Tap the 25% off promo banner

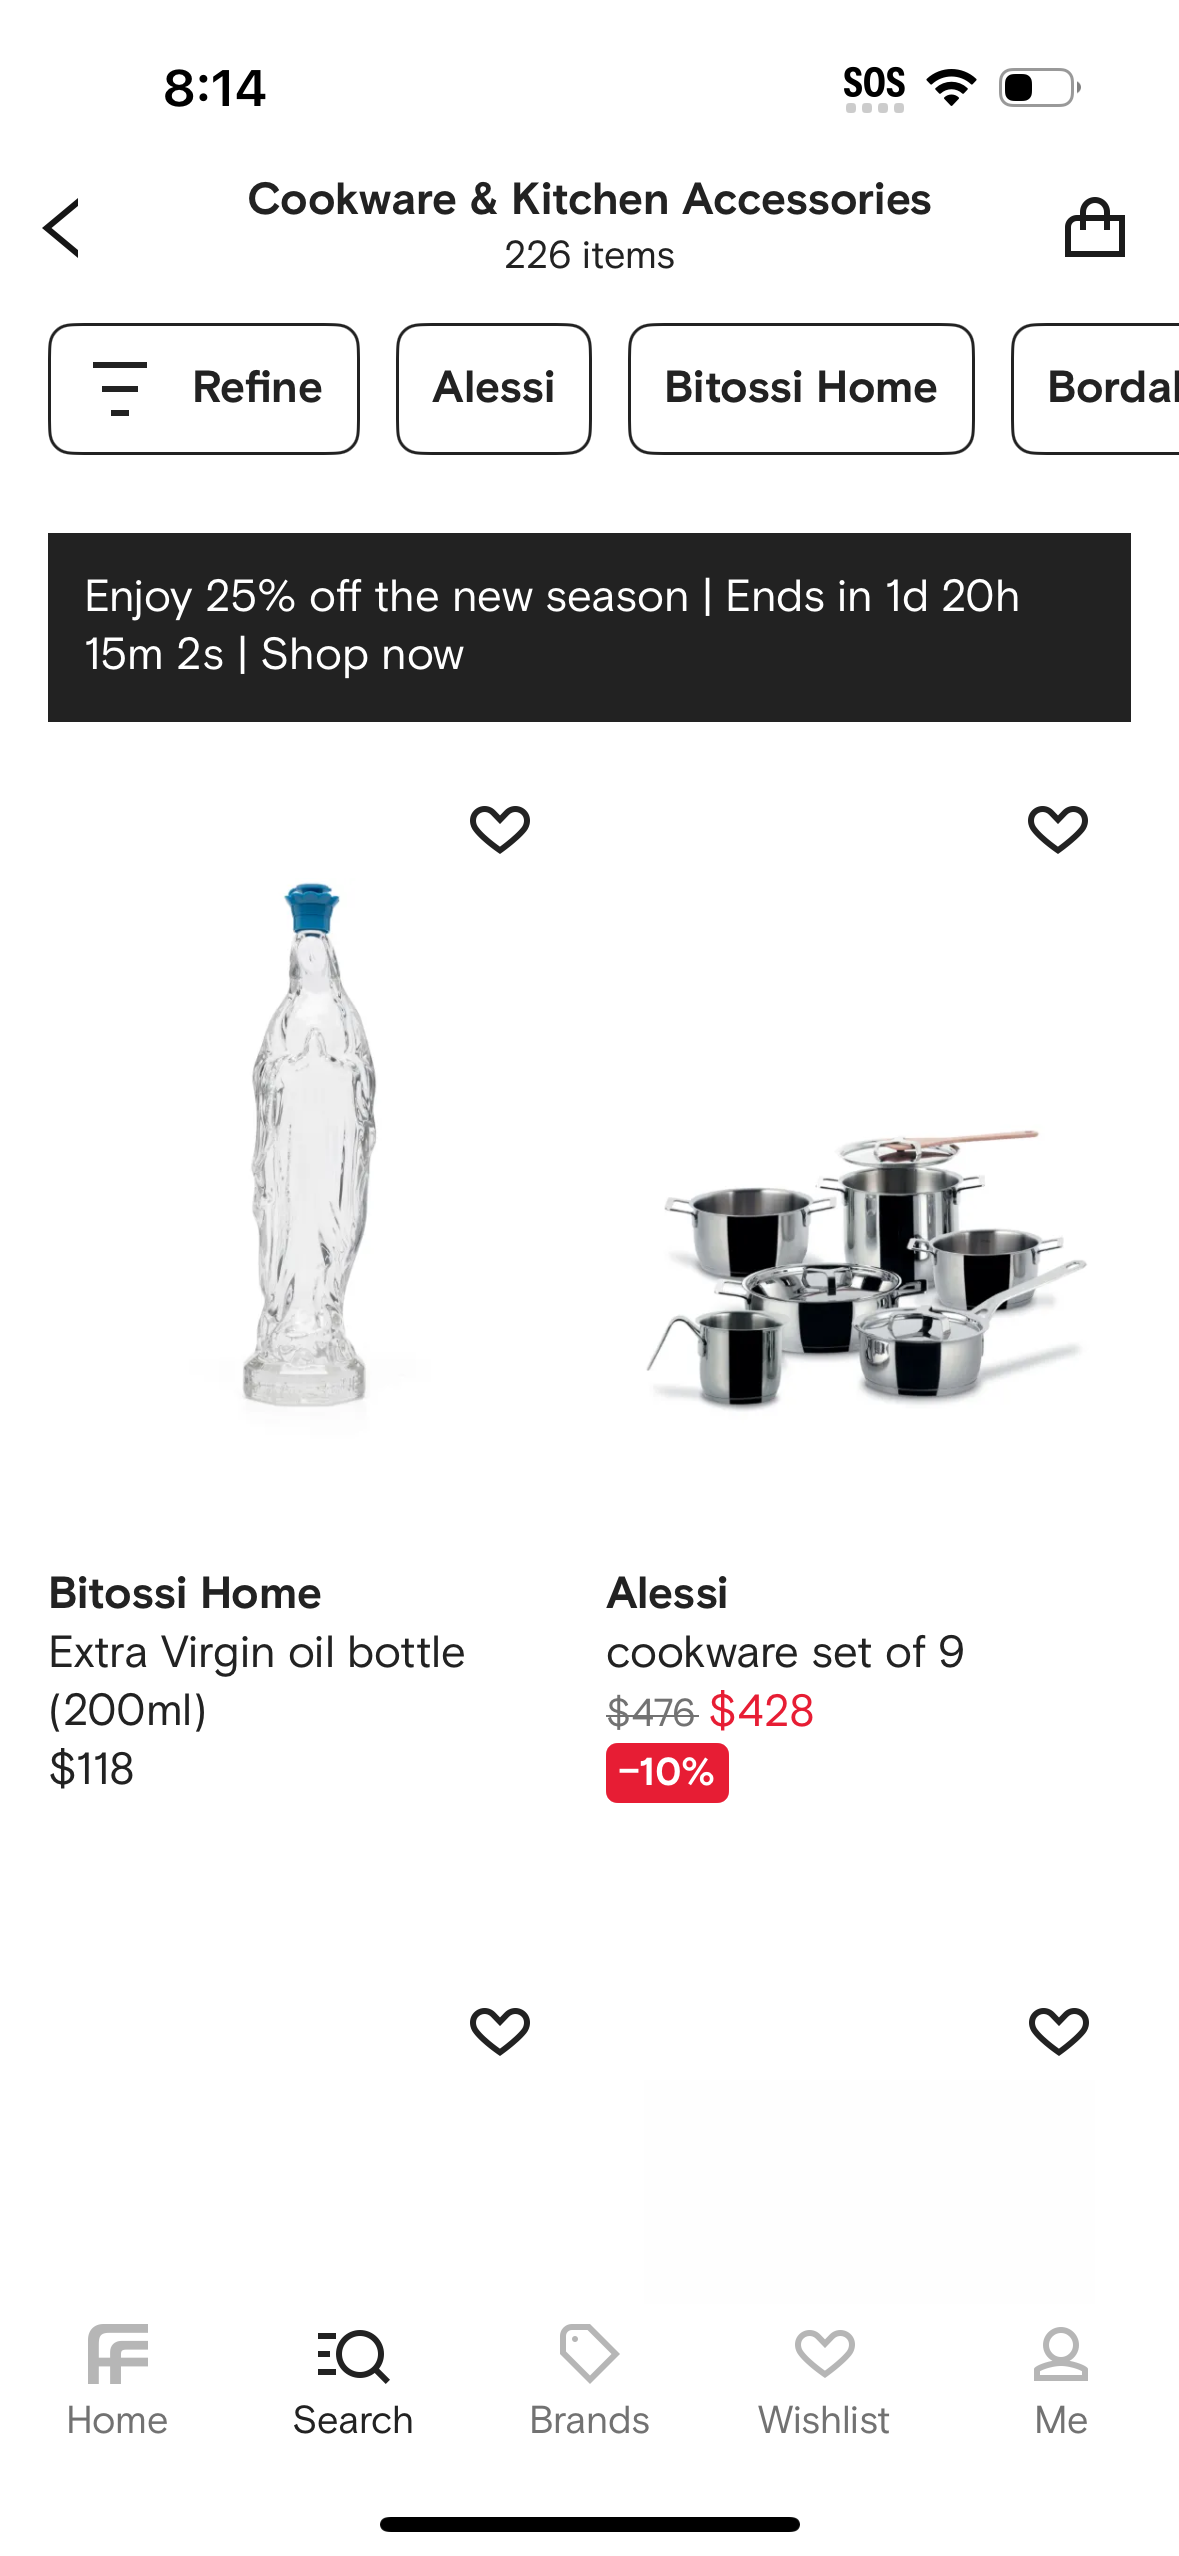coord(589,627)
